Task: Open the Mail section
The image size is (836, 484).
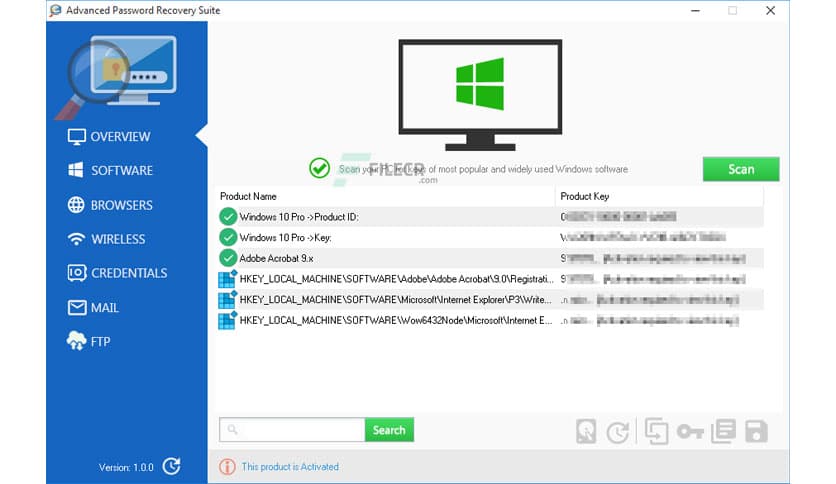Action: pyautogui.click(x=93, y=308)
